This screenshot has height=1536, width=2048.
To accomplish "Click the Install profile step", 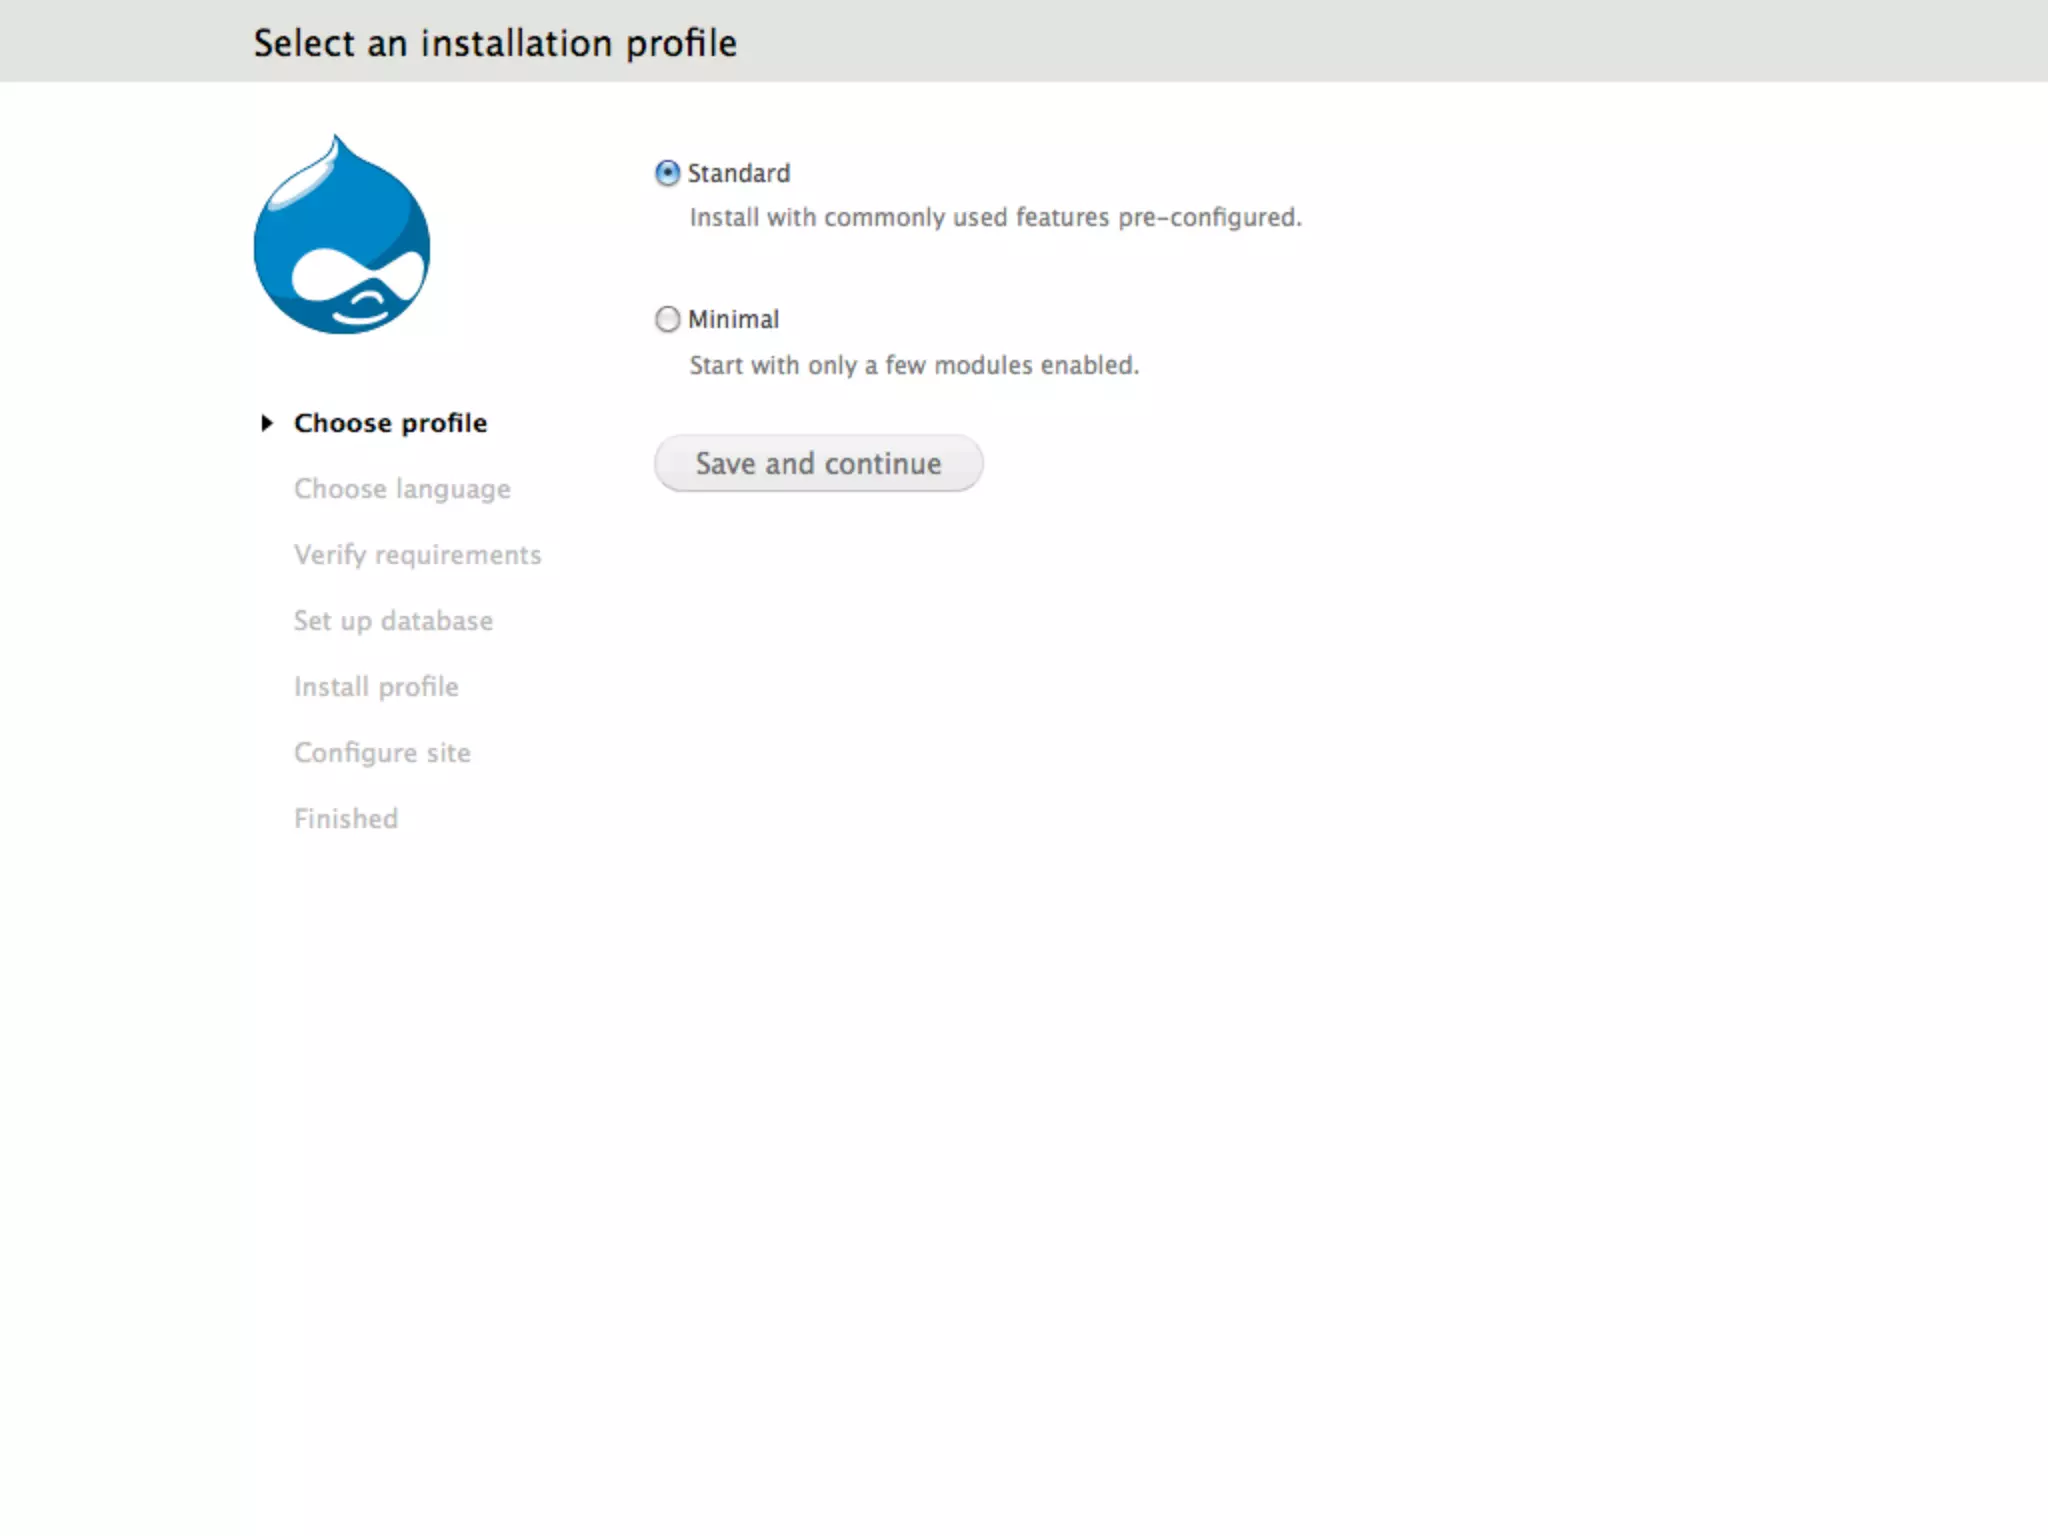I will (376, 687).
